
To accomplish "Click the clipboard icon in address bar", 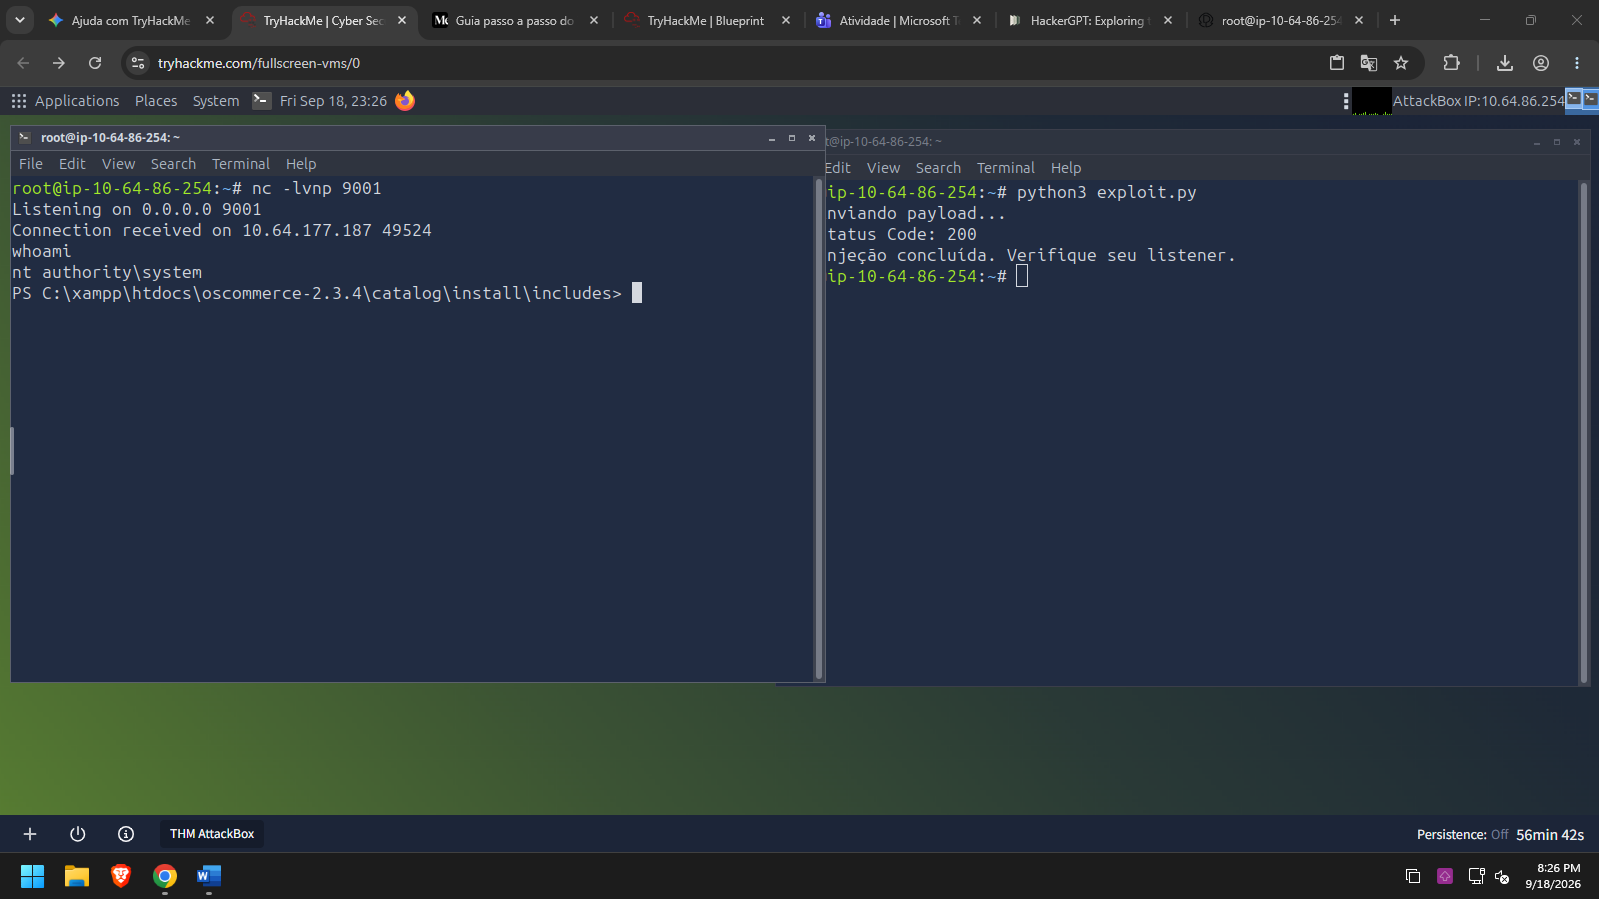I will [1337, 63].
